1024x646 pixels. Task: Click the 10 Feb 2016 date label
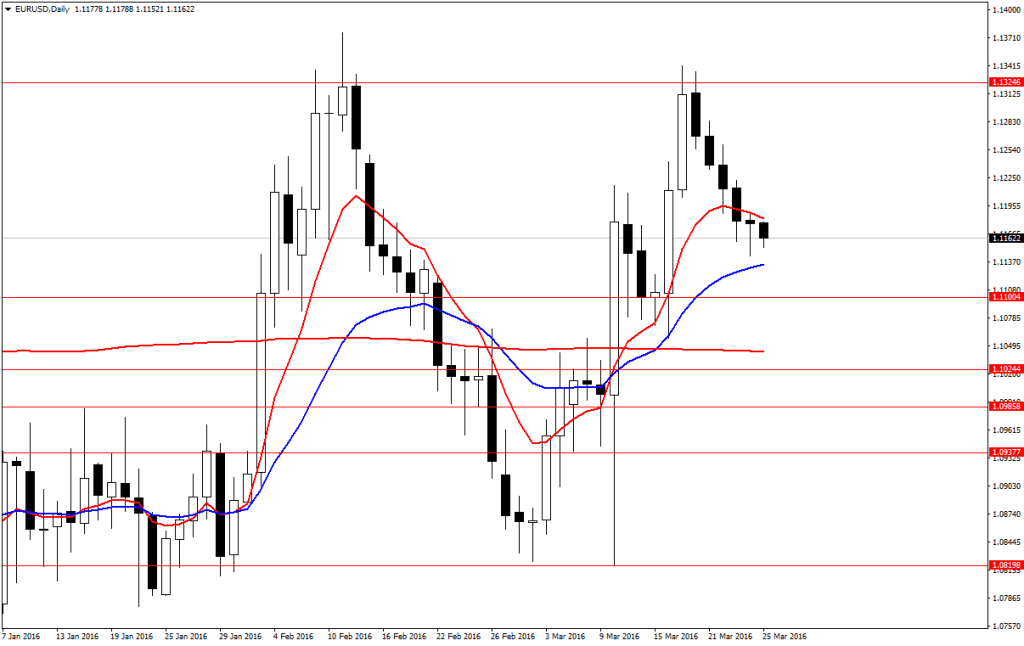coord(349,636)
